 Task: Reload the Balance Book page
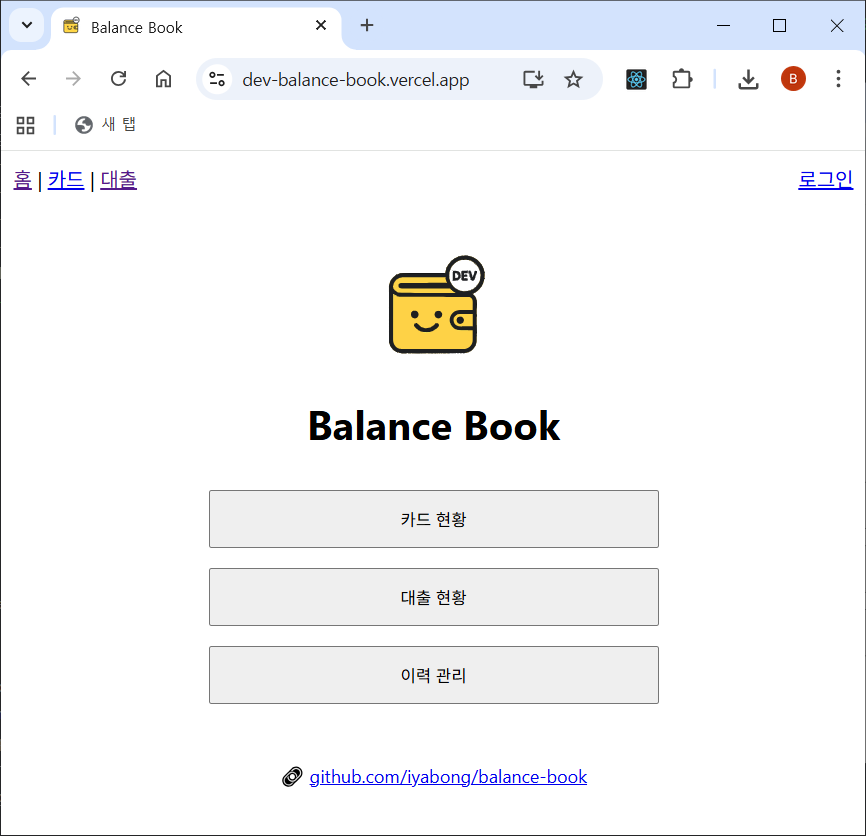[x=118, y=79]
